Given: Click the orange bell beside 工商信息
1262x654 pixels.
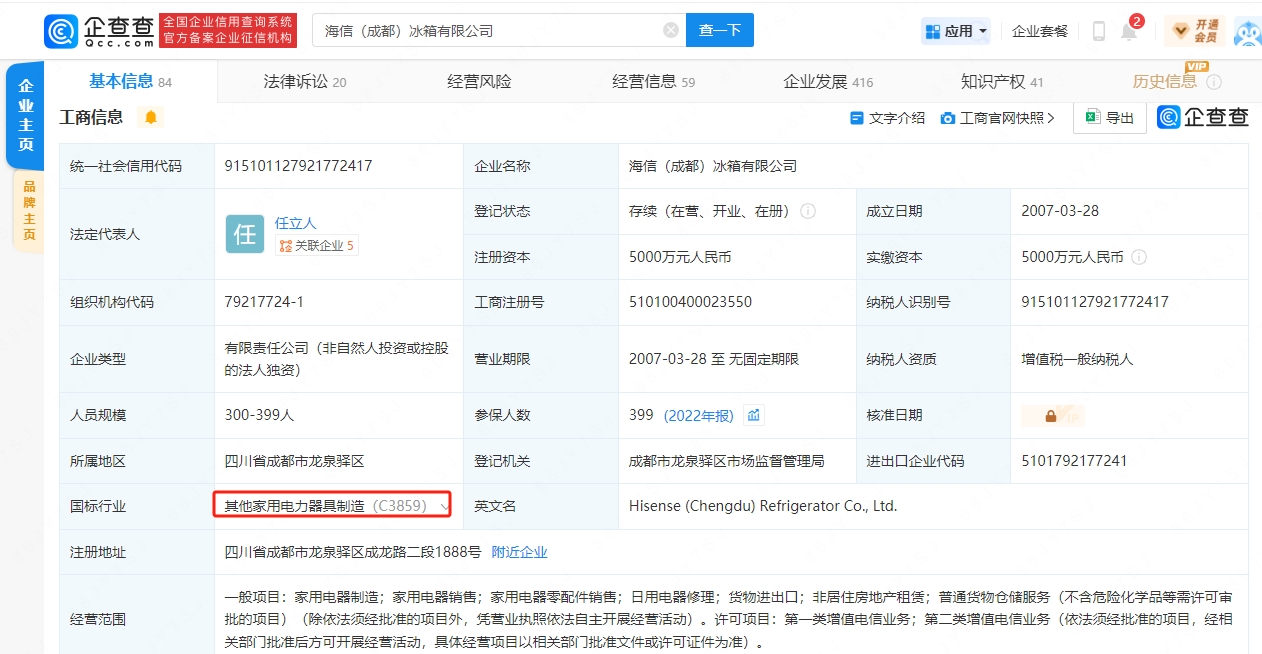Looking at the screenshot, I should click(151, 117).
